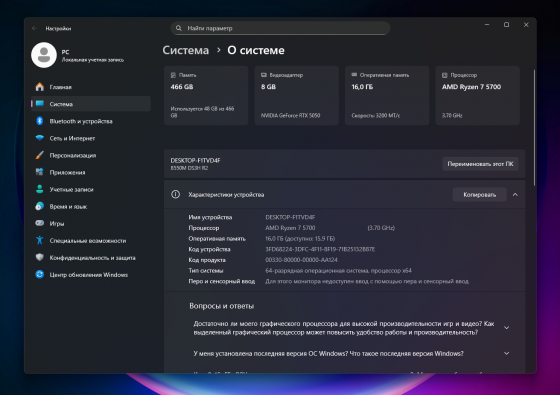Click the local account name PC

[65, 52]
